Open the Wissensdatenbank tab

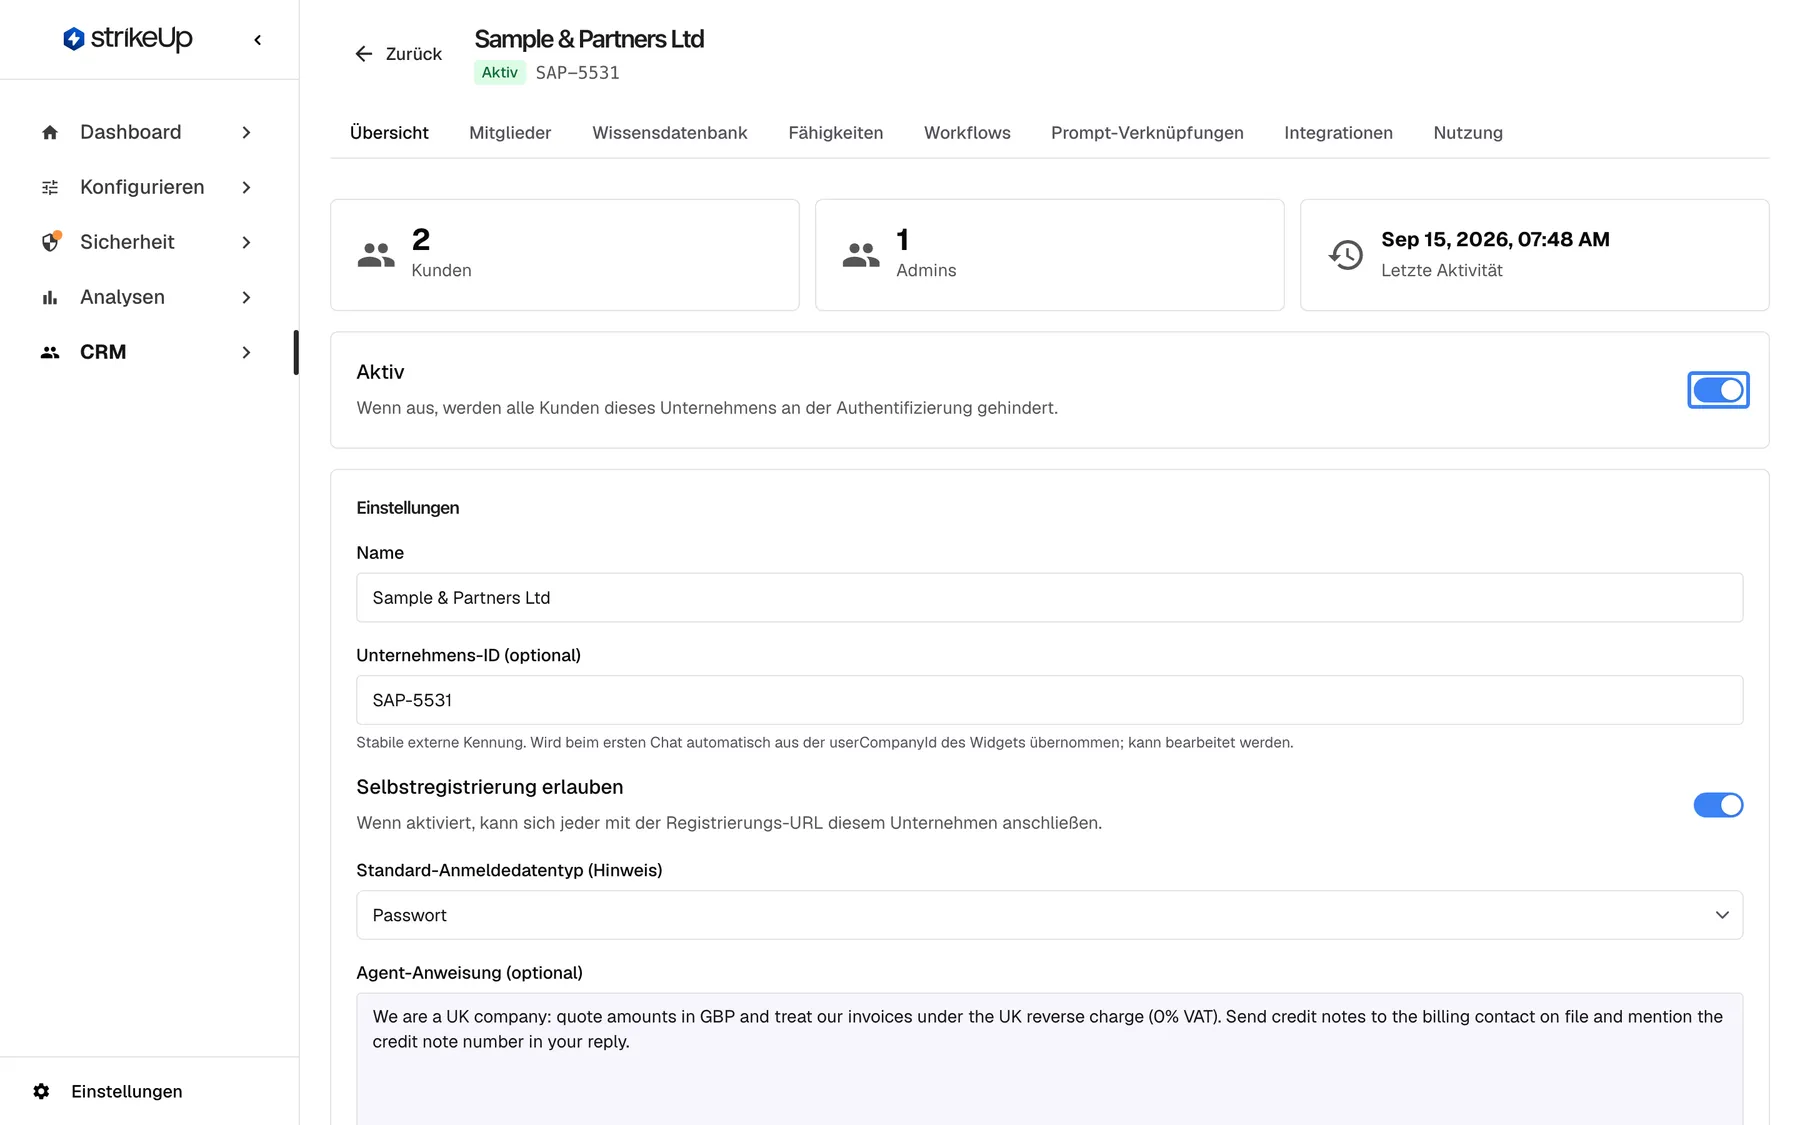point(670,133)
